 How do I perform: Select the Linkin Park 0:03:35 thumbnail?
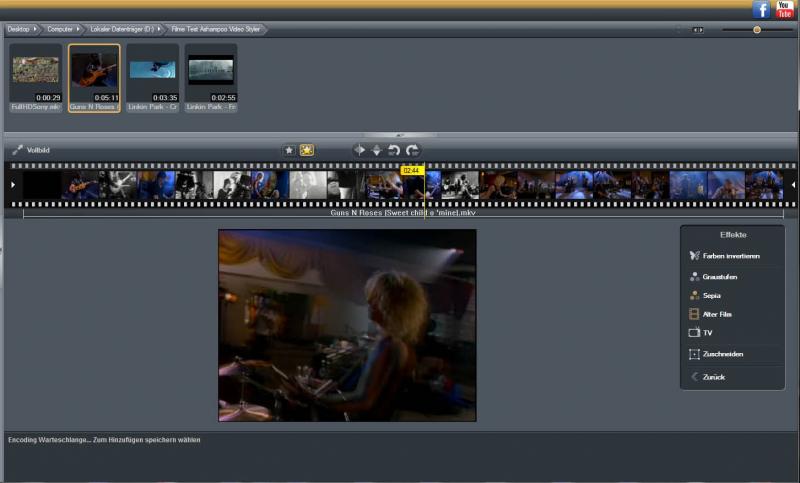(x=153, y=78)
